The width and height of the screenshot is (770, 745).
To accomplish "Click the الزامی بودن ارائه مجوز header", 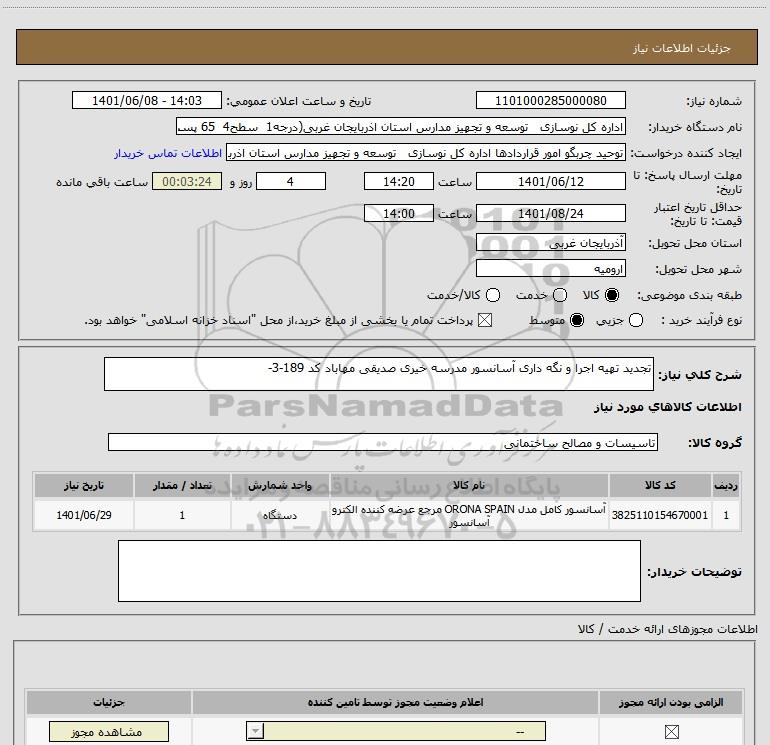I will pos(670,702).
